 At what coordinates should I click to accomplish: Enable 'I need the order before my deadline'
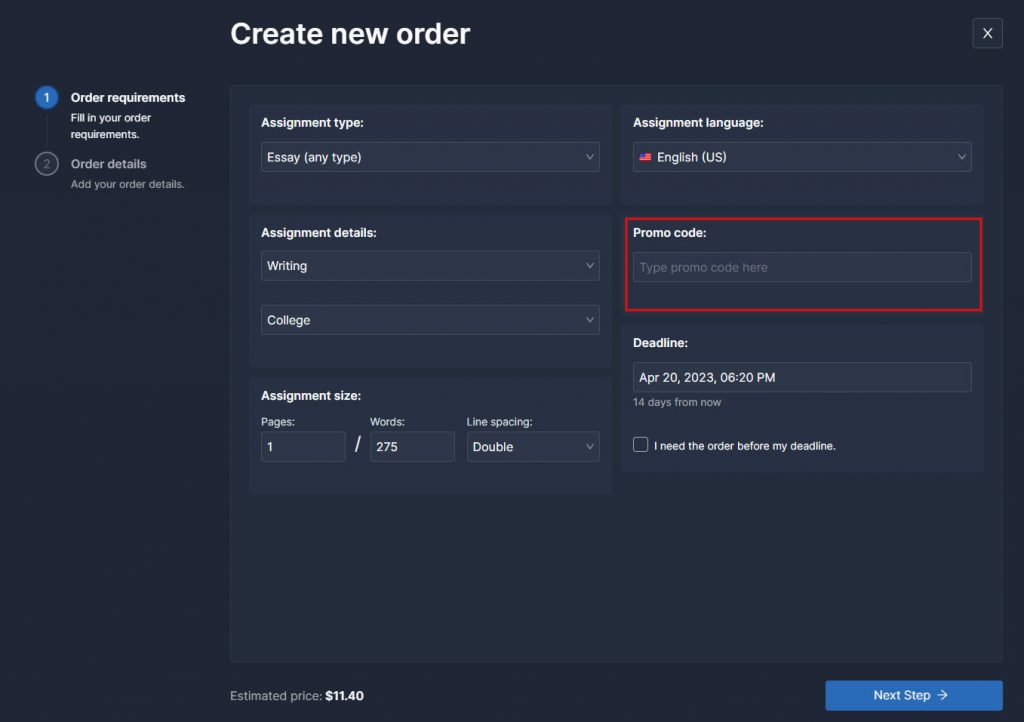click(641, 445)
